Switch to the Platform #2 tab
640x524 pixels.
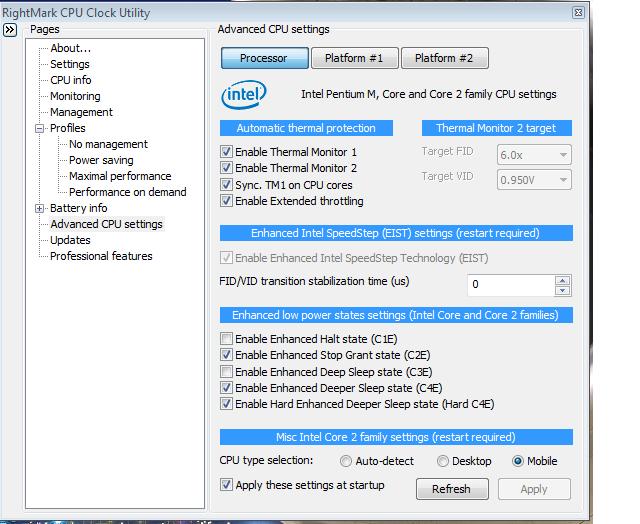click(x=444, y=58)
